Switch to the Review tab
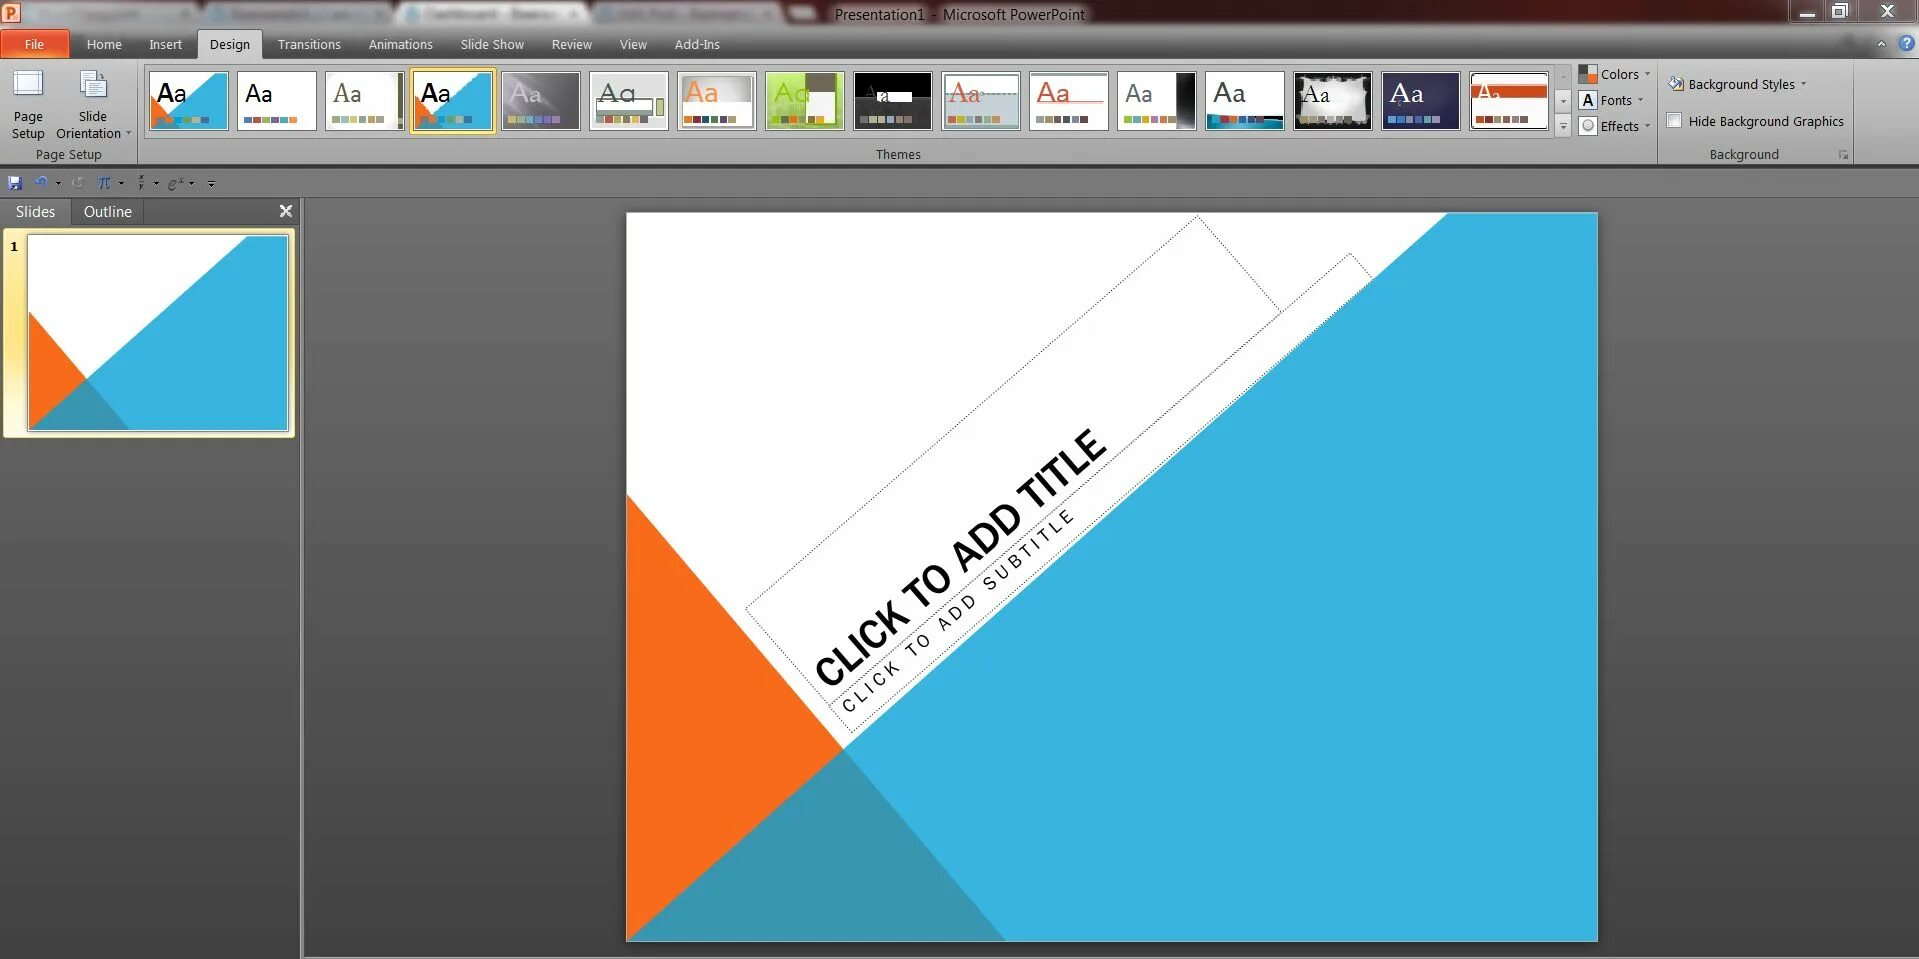The width and height of the screenshot is (1919, 959). pos(571,44)
